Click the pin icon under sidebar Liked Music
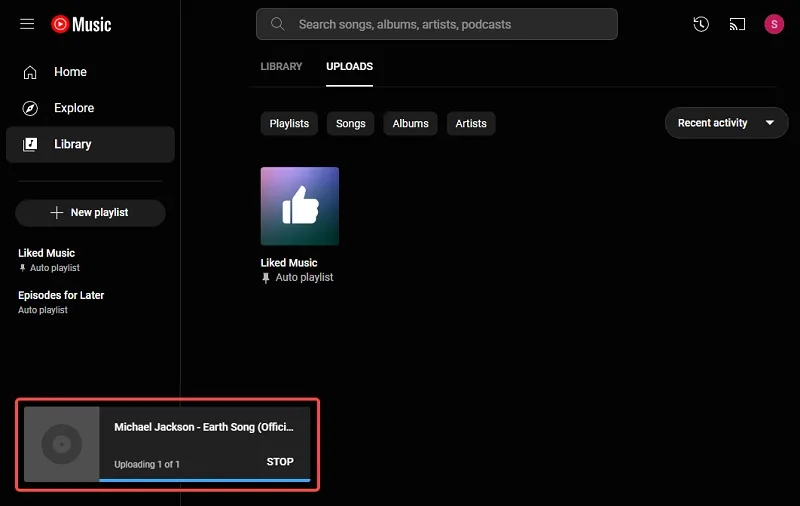Viewport: 800px width, 506px height. coord(22,268)
